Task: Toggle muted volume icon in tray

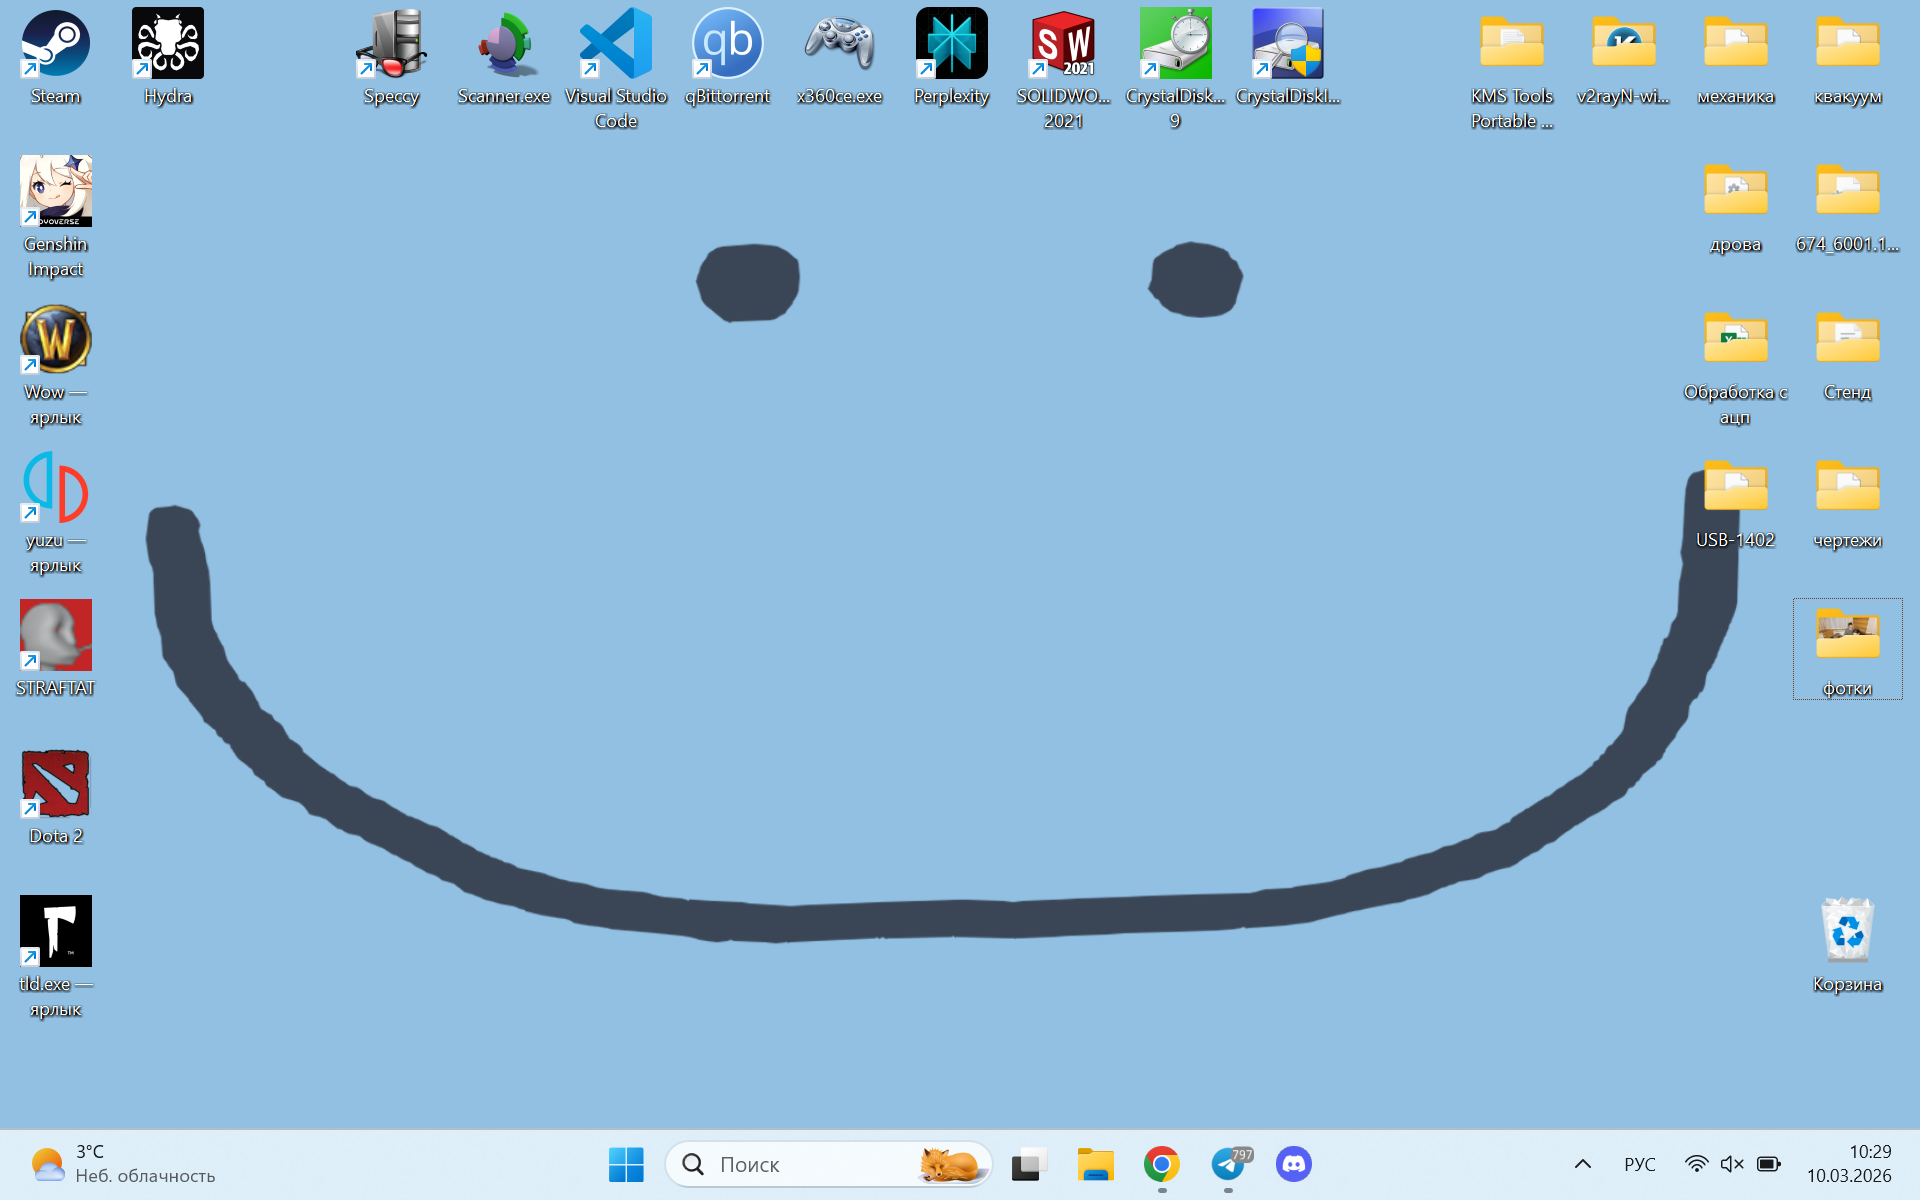Action: click(x=1731, y=1164)
